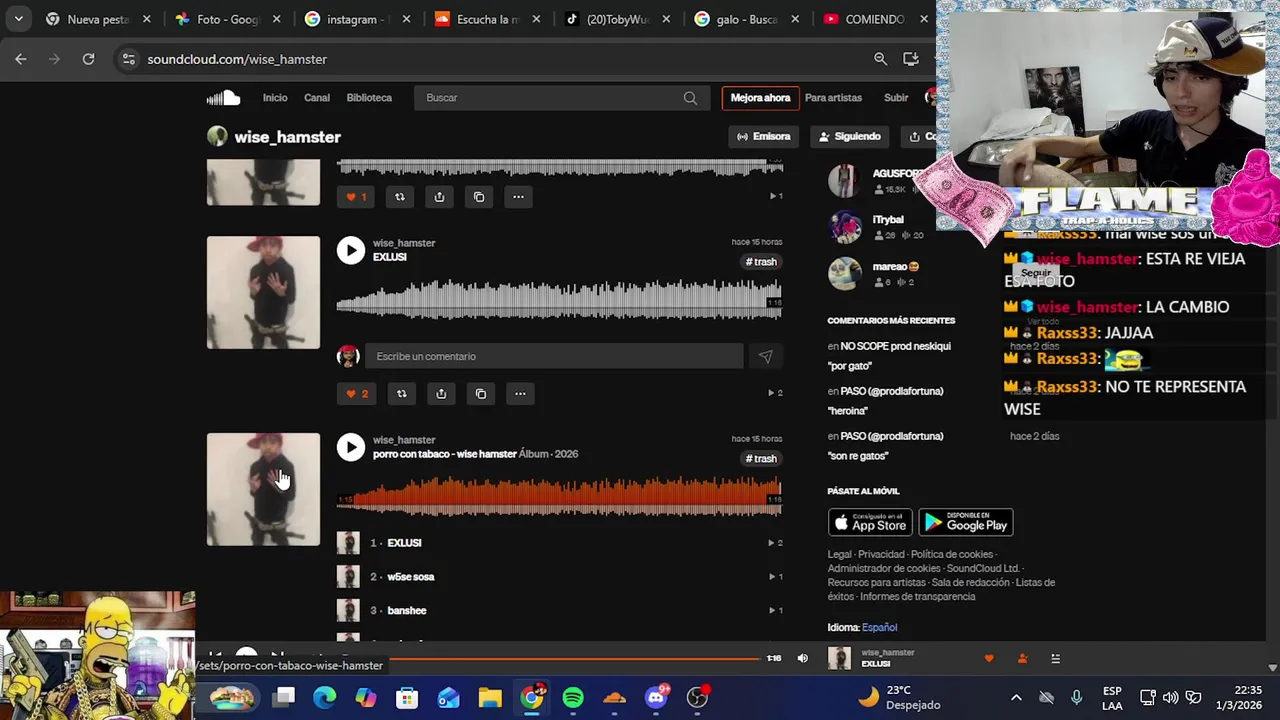Click the Mejora ahora button
This screenshot has width=1280, height=720.
tap(760, 98)
